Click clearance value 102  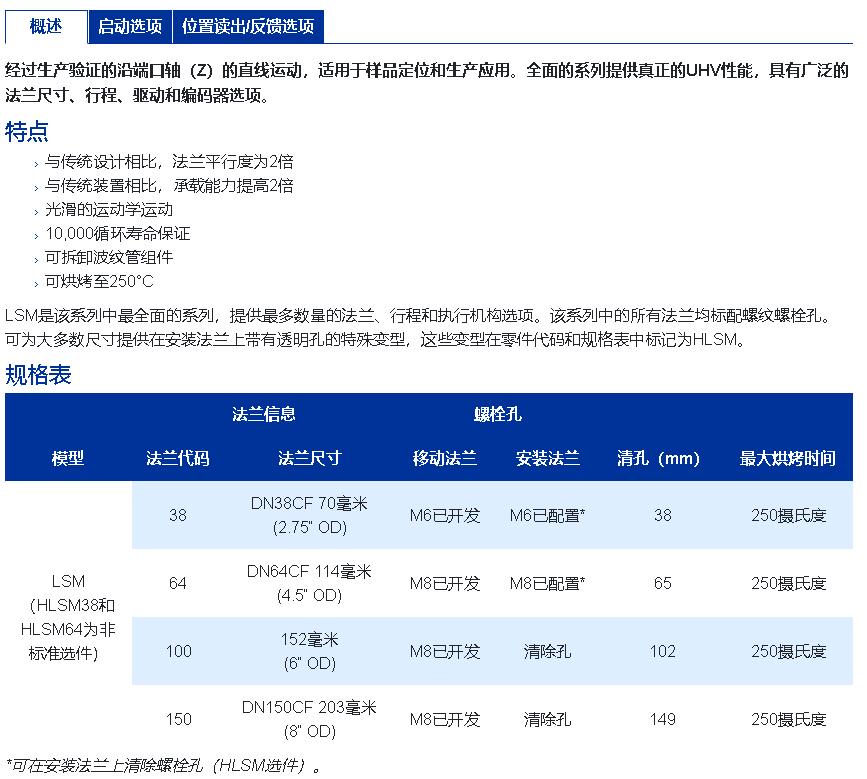(x=662, y=651)
